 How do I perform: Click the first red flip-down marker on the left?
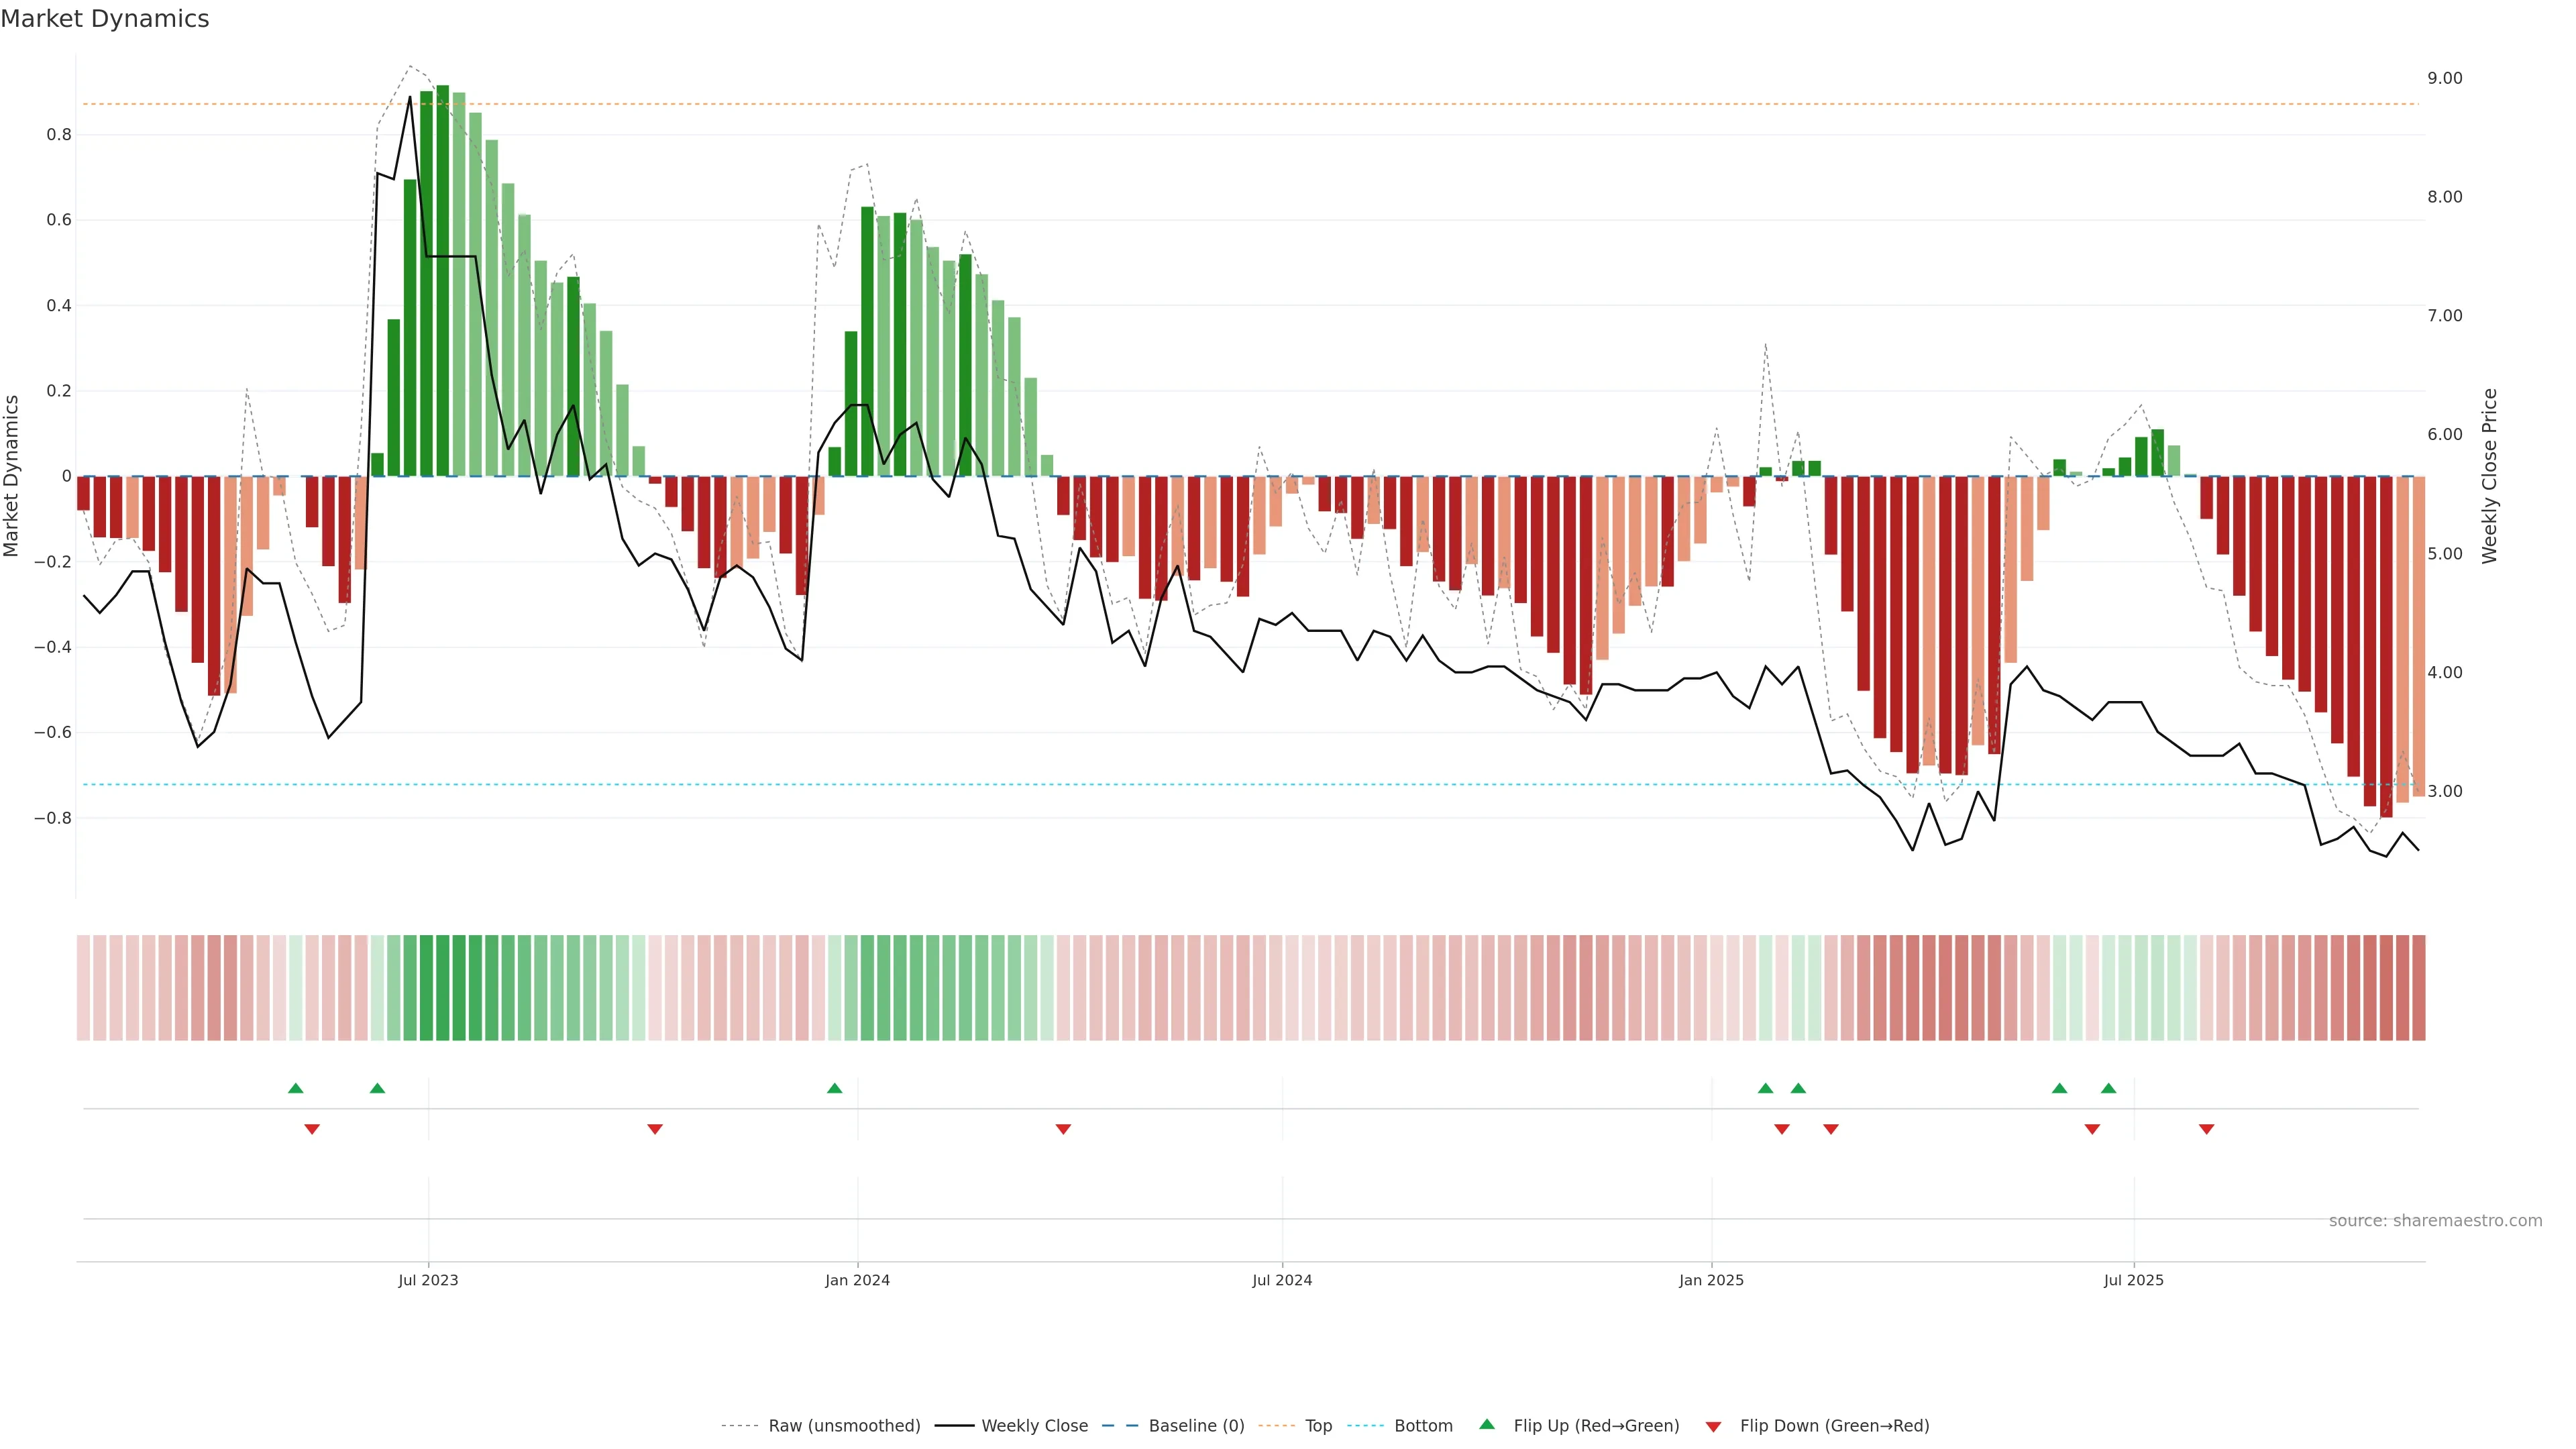(312, 1129)
